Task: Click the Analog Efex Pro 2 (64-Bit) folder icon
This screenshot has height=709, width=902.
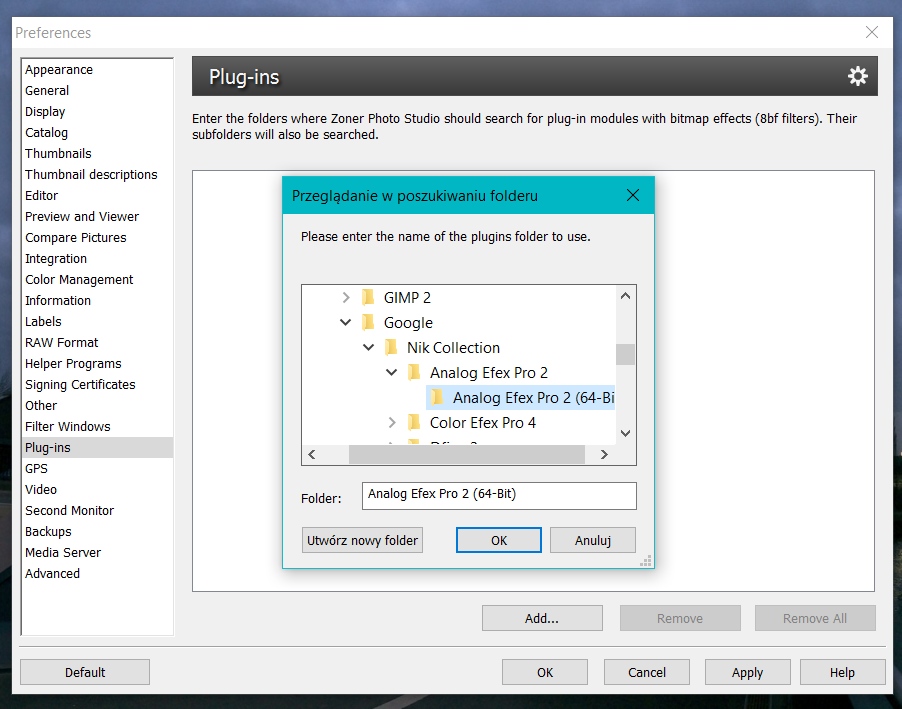Action: click(437, 397)
